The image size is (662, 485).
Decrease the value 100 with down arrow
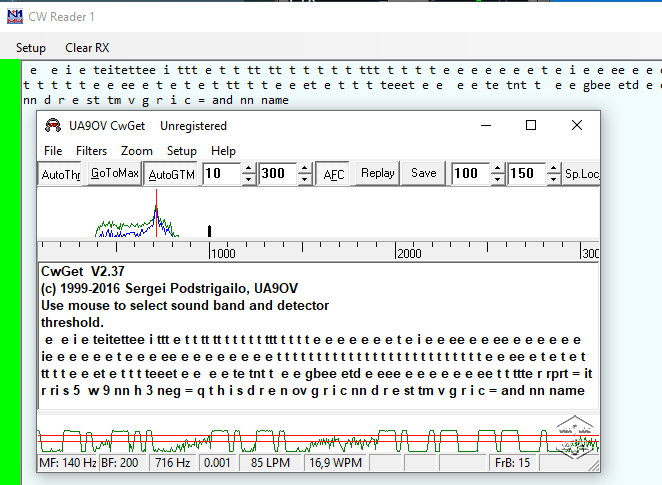pyautogui.click(x=498, y=179)
